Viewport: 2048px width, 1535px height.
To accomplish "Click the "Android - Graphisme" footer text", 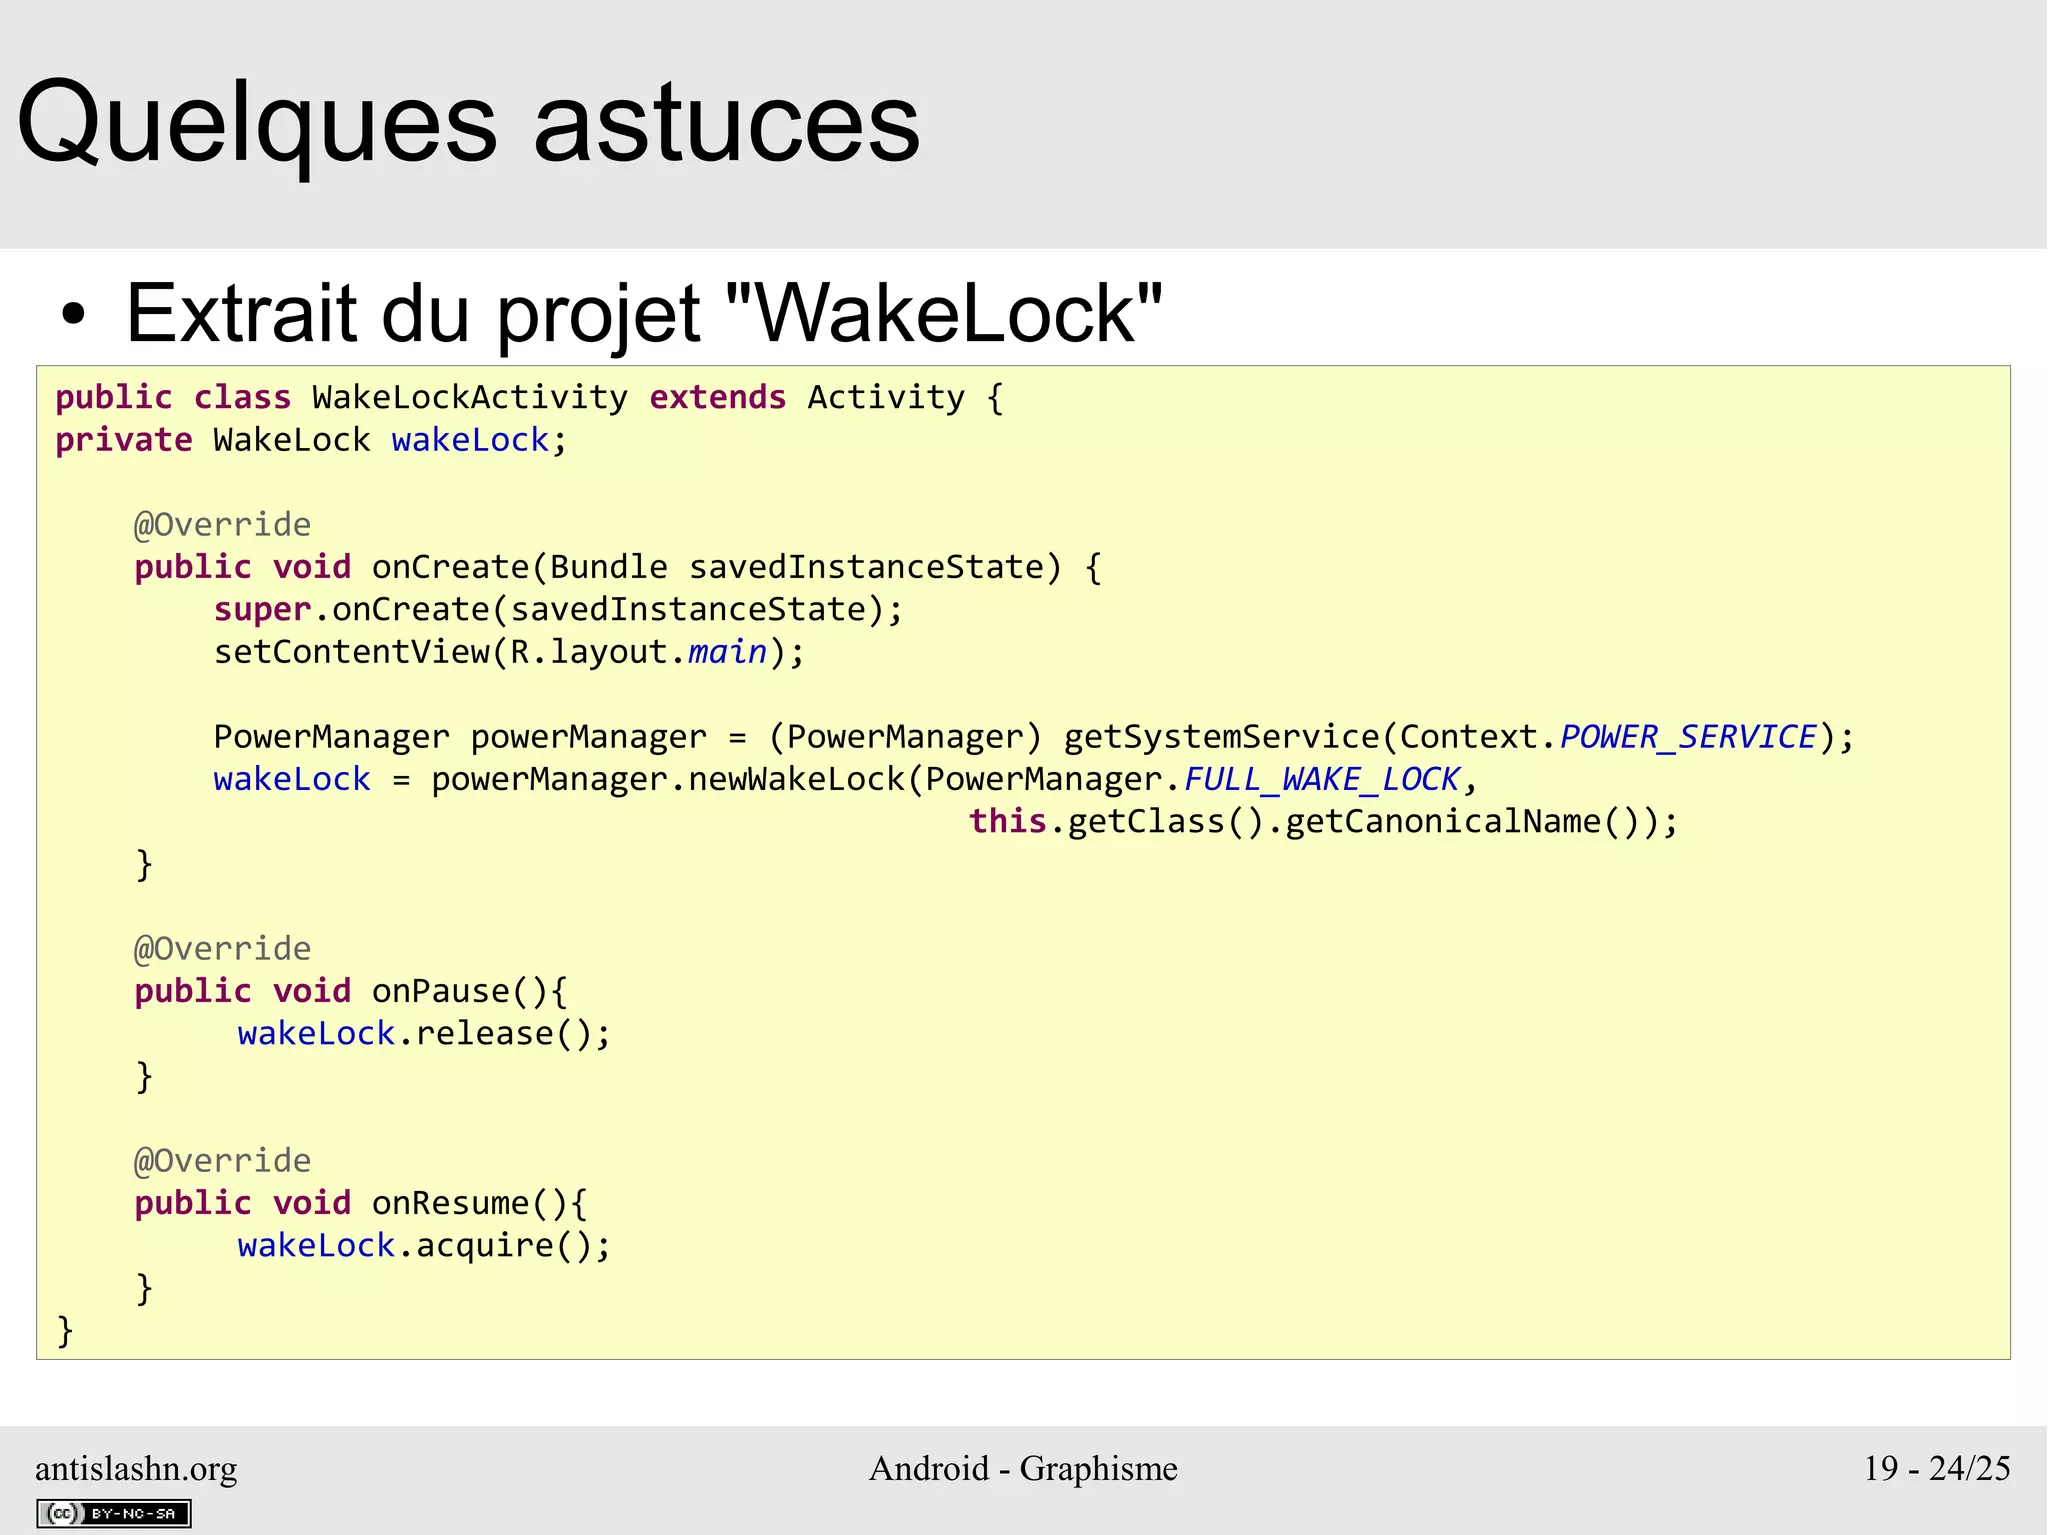I will [x=1023, y=1468].
